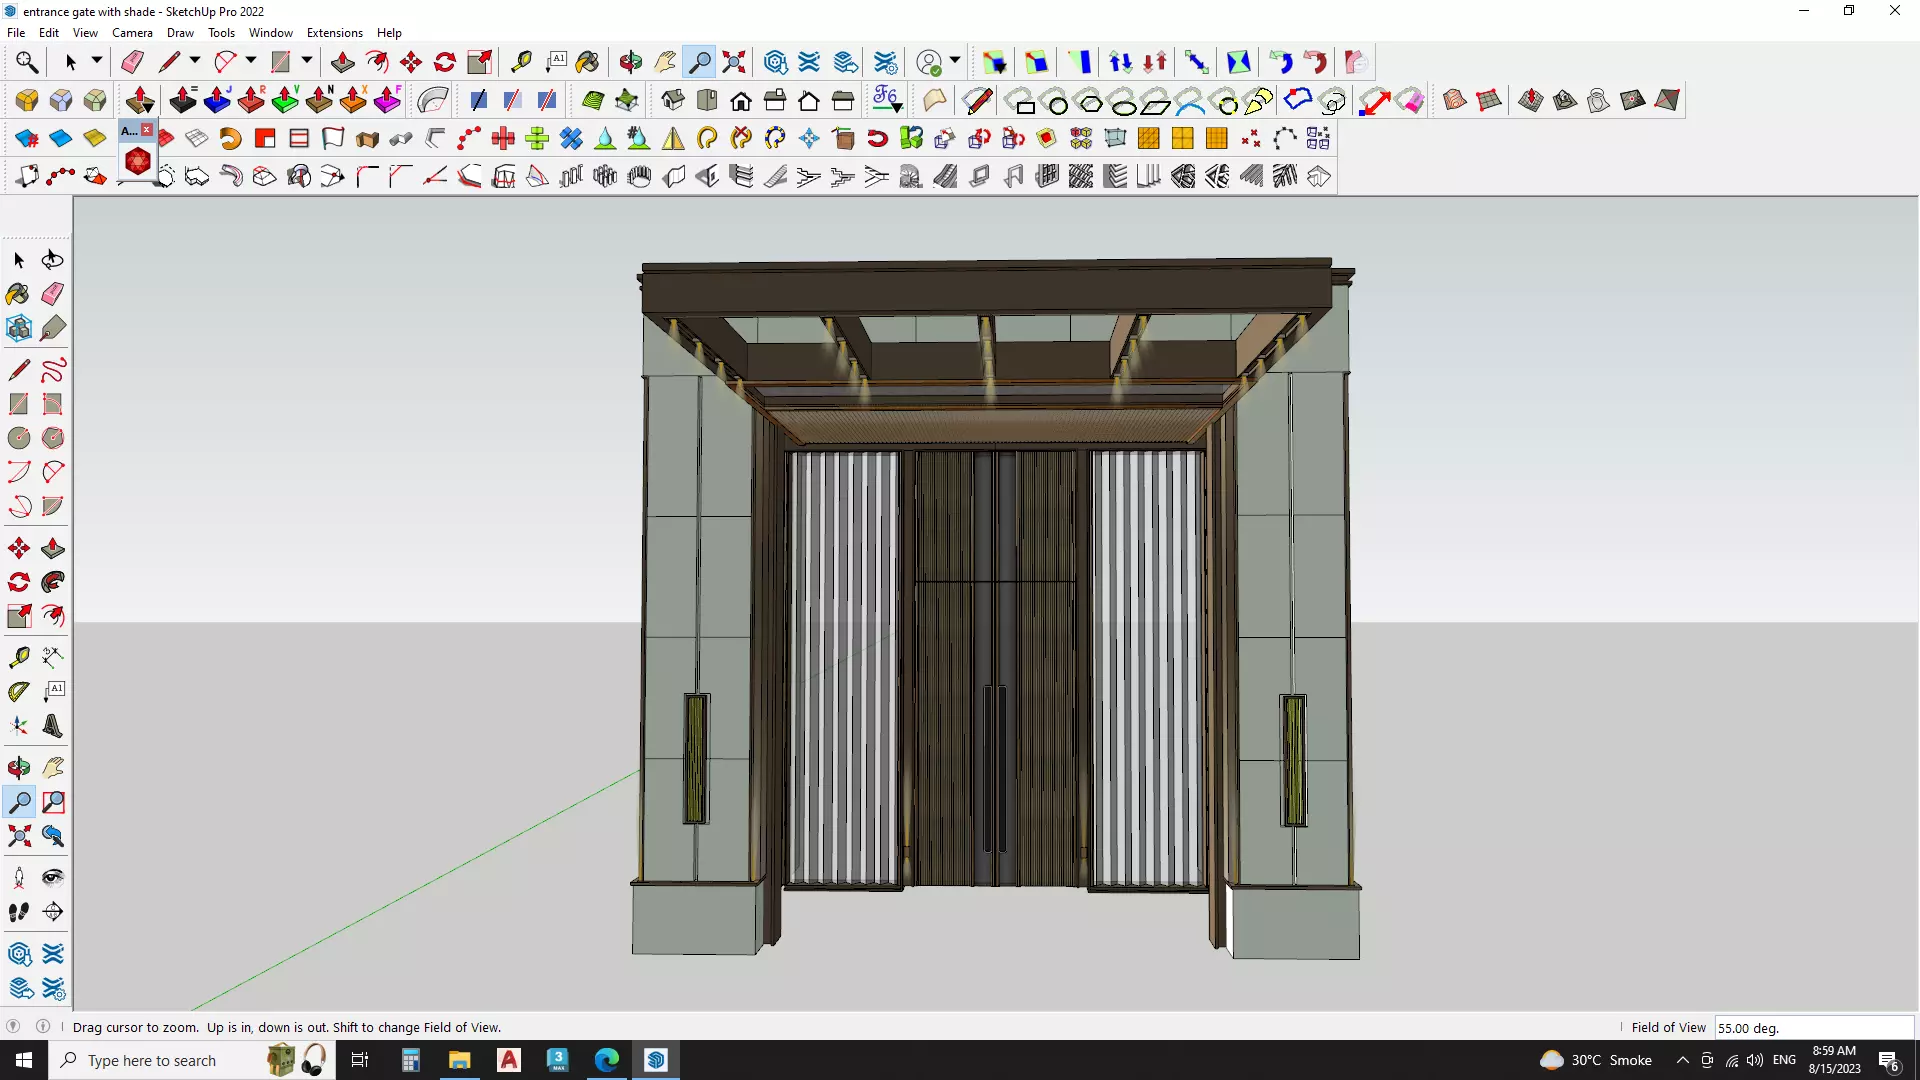
Task: Click Vector Push Pull green V icon
Action: coord(285,100)
